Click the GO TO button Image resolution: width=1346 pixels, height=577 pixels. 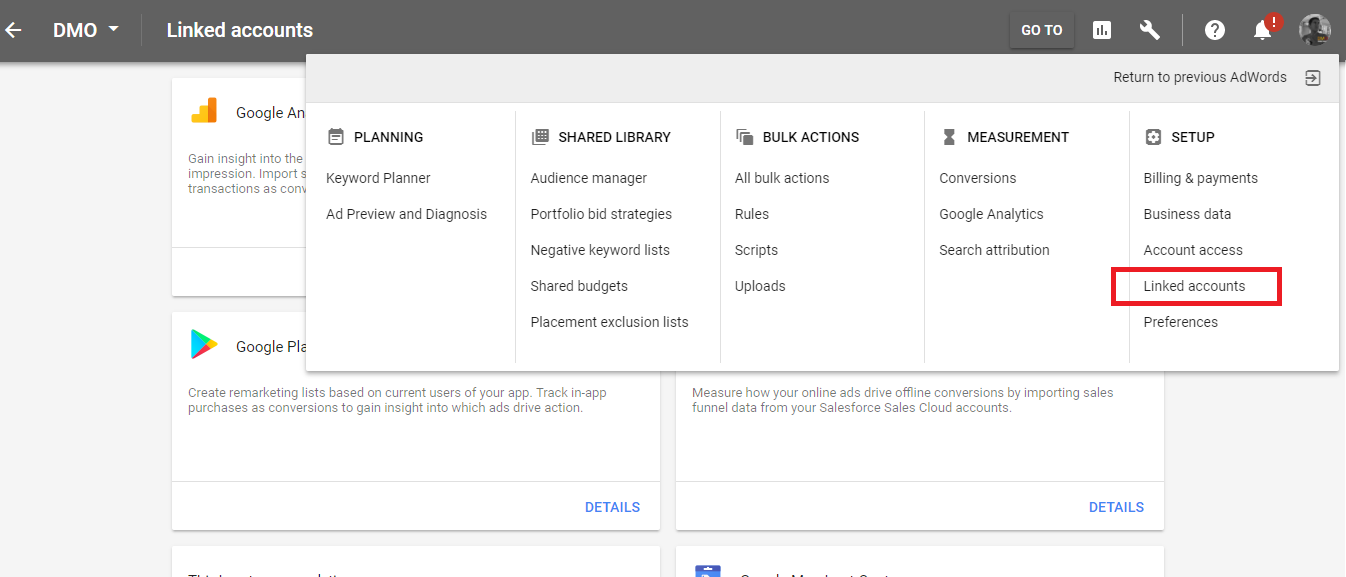(1042, 30)
